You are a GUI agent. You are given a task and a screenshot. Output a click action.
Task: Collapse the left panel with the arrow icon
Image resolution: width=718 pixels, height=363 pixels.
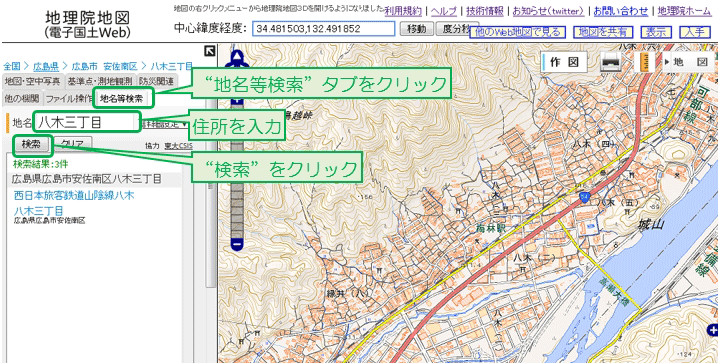pos(210,51)
